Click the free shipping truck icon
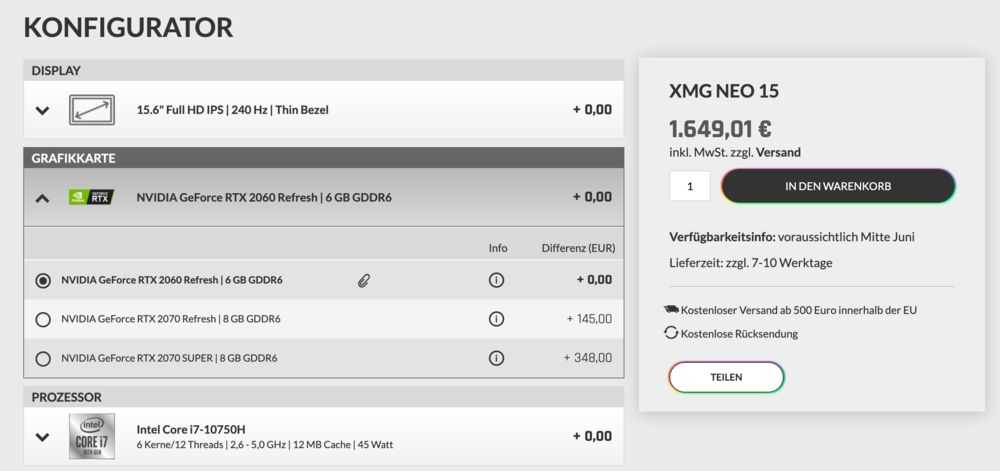Image resolution: width=1000 pixels, height=471 pixels. [671, 310]
